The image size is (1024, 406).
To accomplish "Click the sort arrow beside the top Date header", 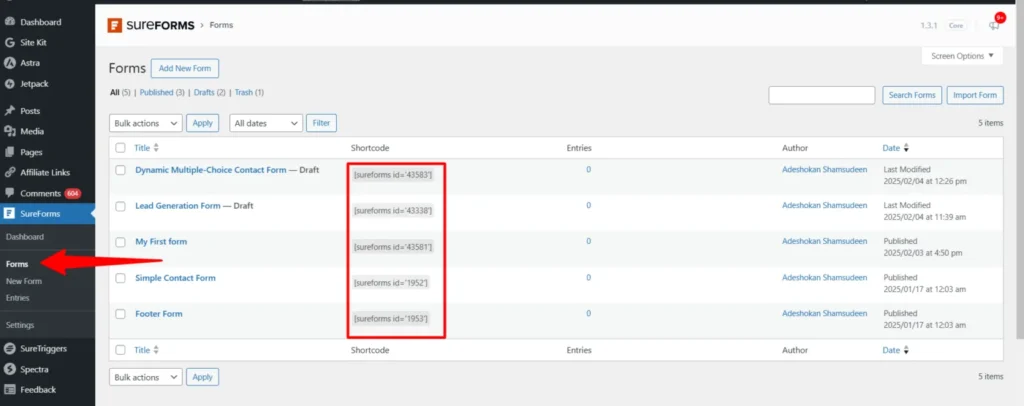I will coord(906,148).
